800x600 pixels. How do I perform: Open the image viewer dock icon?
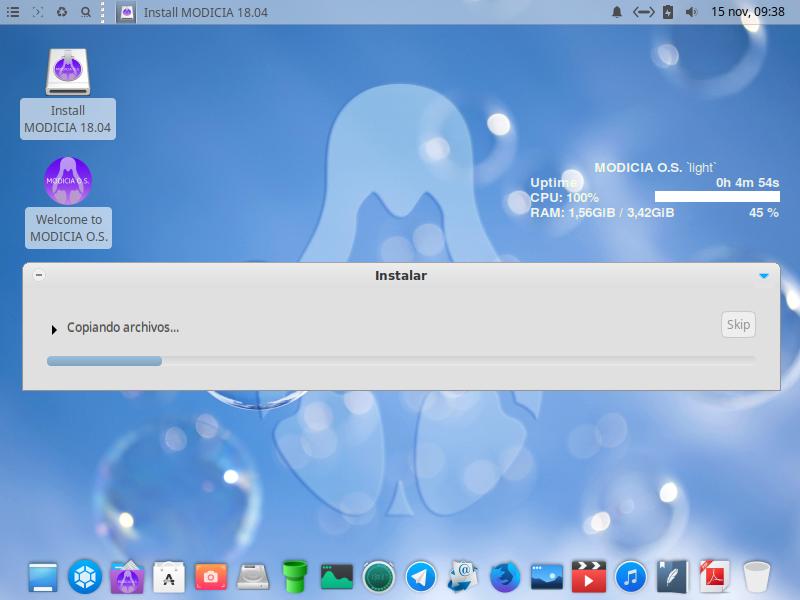click(546, 577)
